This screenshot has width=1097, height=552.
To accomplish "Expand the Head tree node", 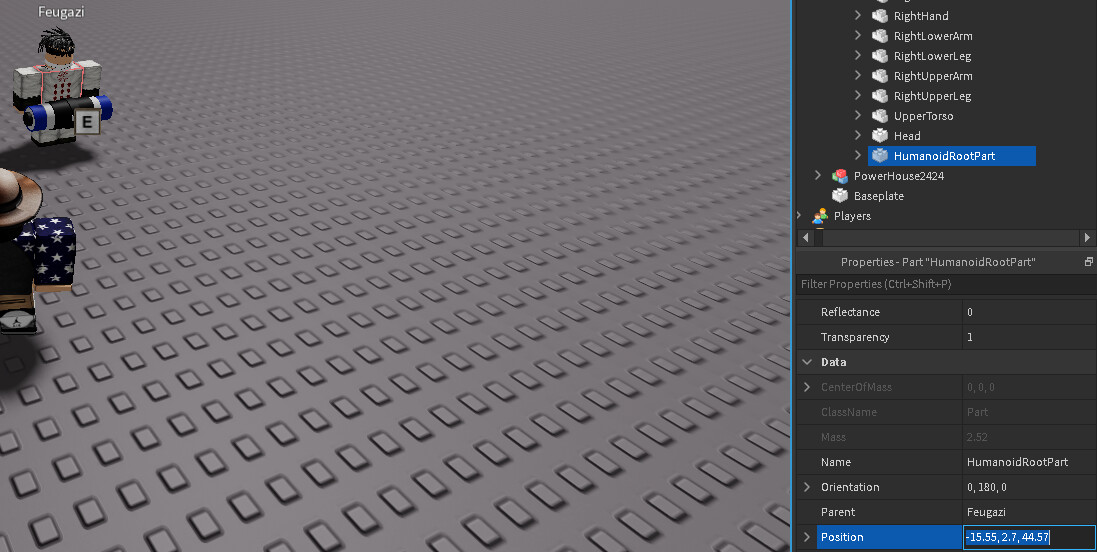I will [858, 136].
